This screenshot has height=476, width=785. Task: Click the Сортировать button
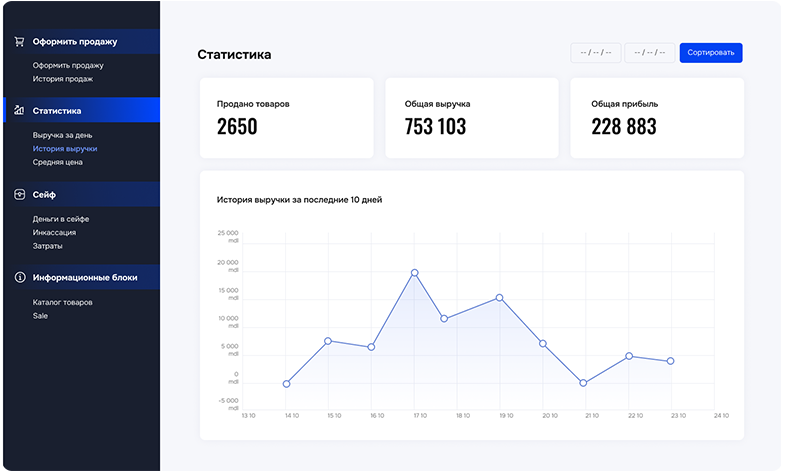click(710, 53)
